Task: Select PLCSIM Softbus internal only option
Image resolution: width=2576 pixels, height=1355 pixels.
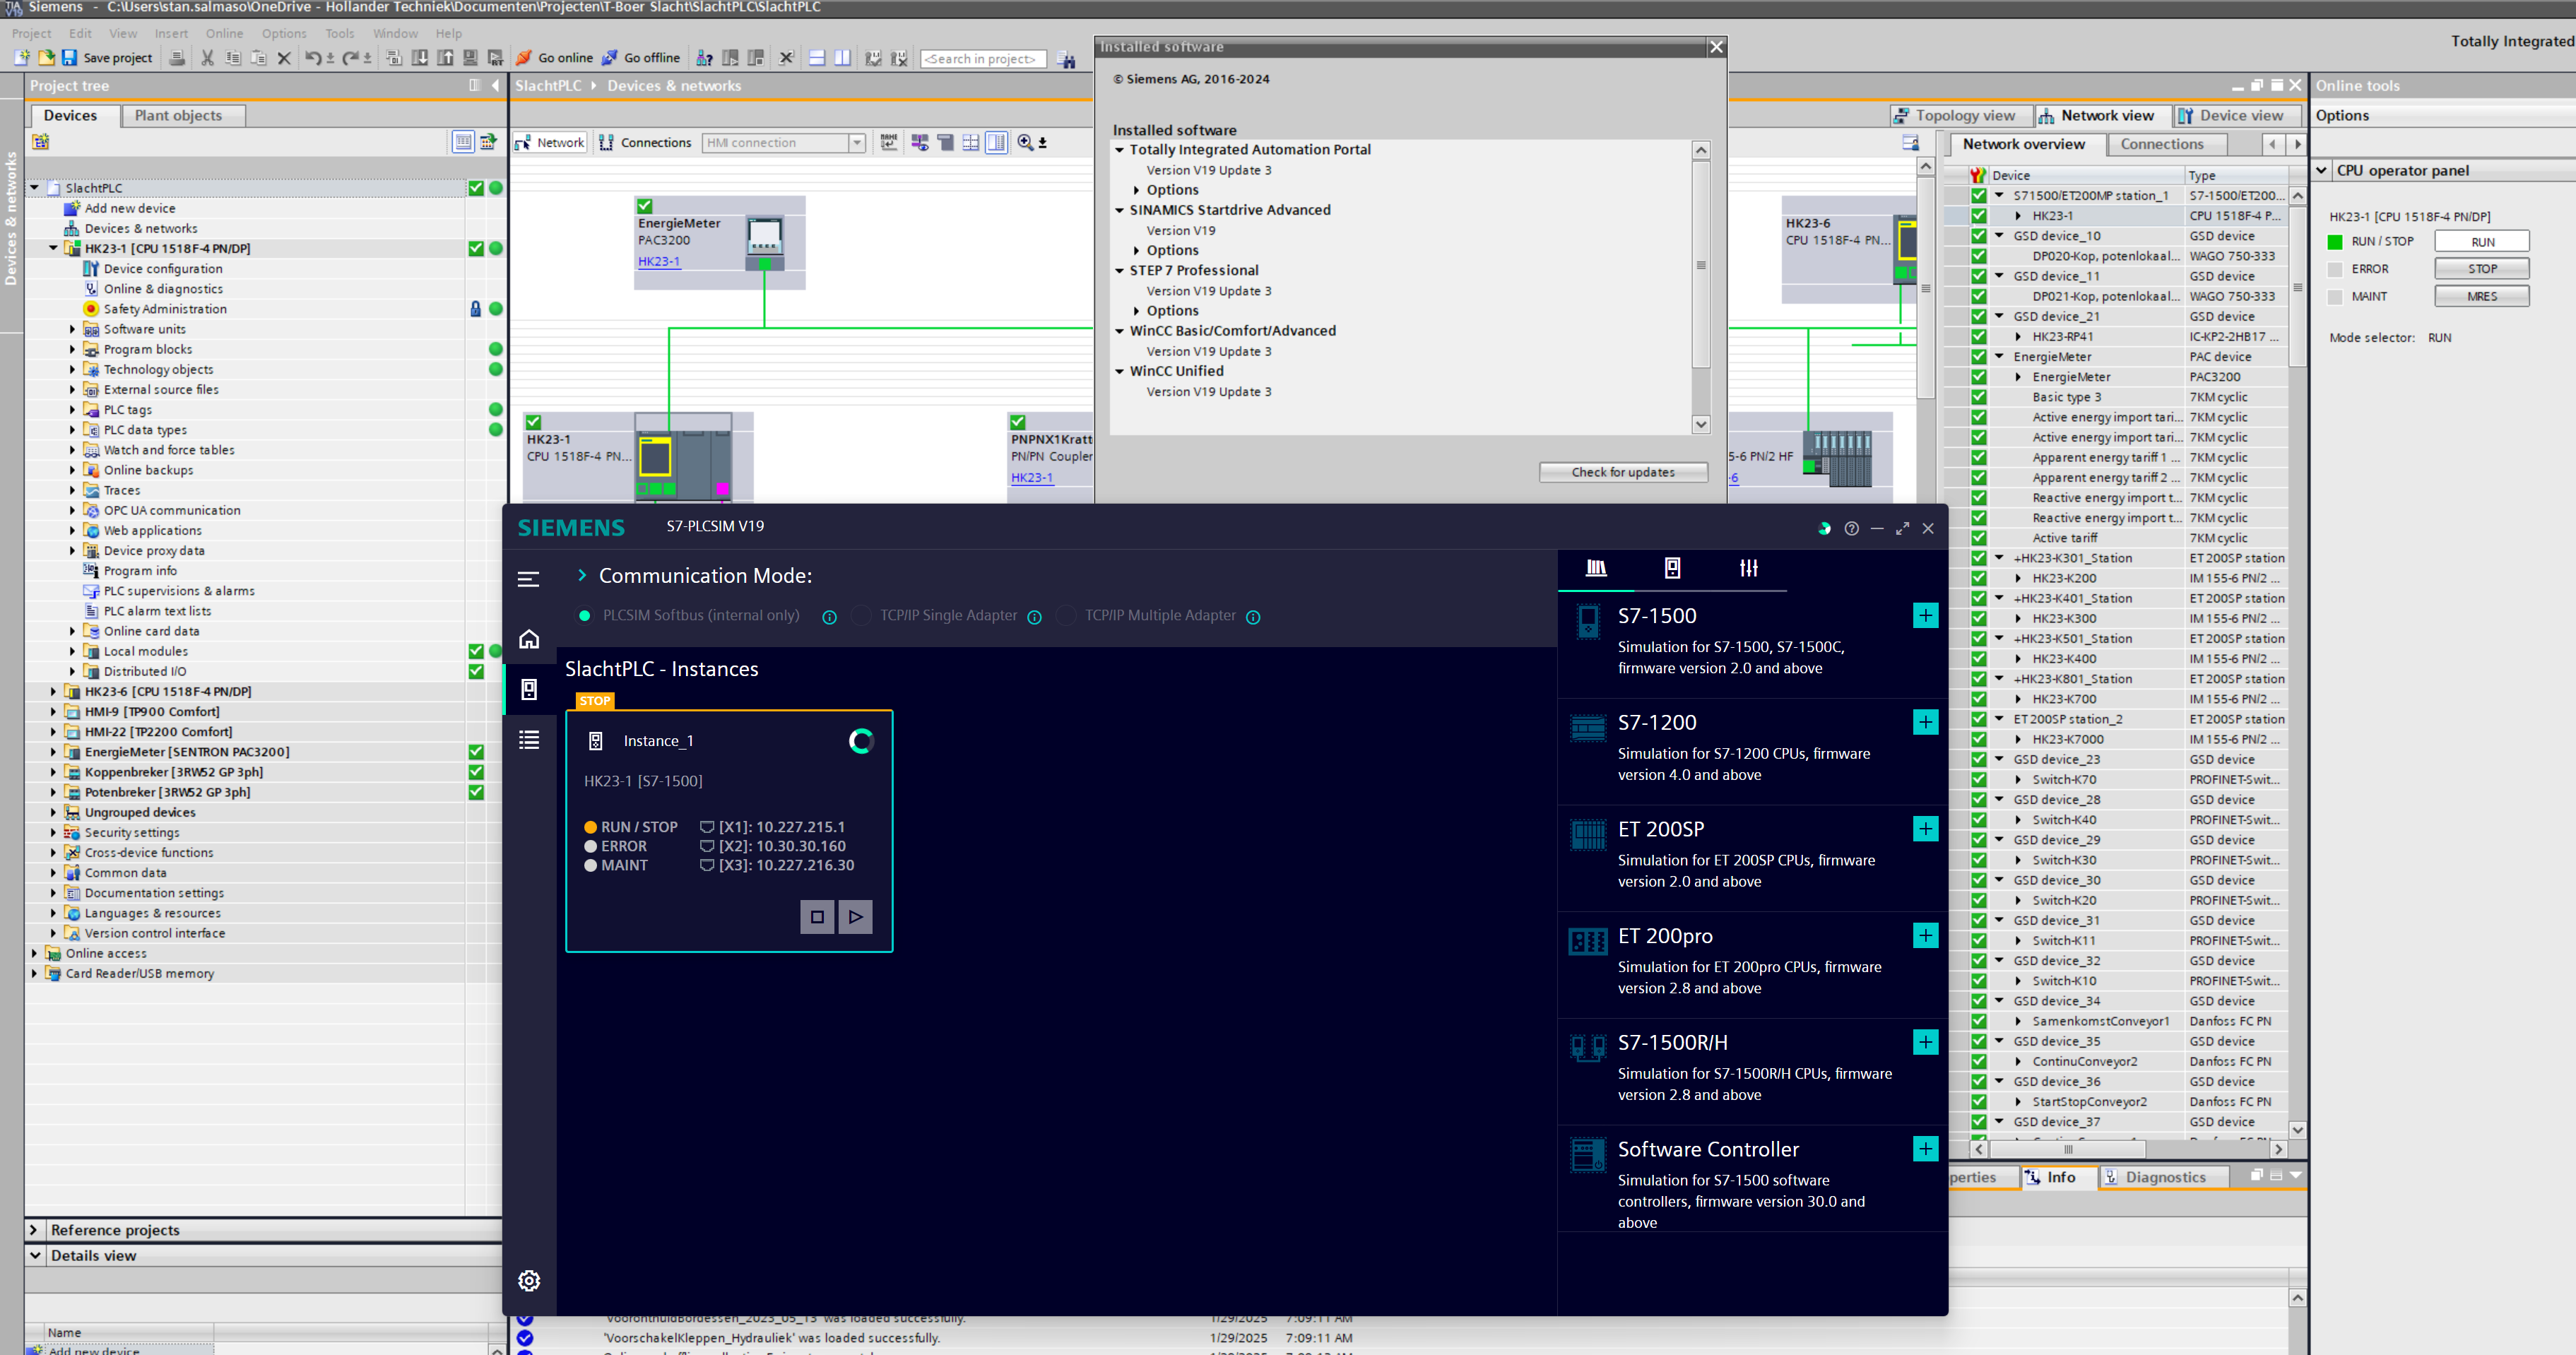Action: pyautogui.click(x=585, y=616)
